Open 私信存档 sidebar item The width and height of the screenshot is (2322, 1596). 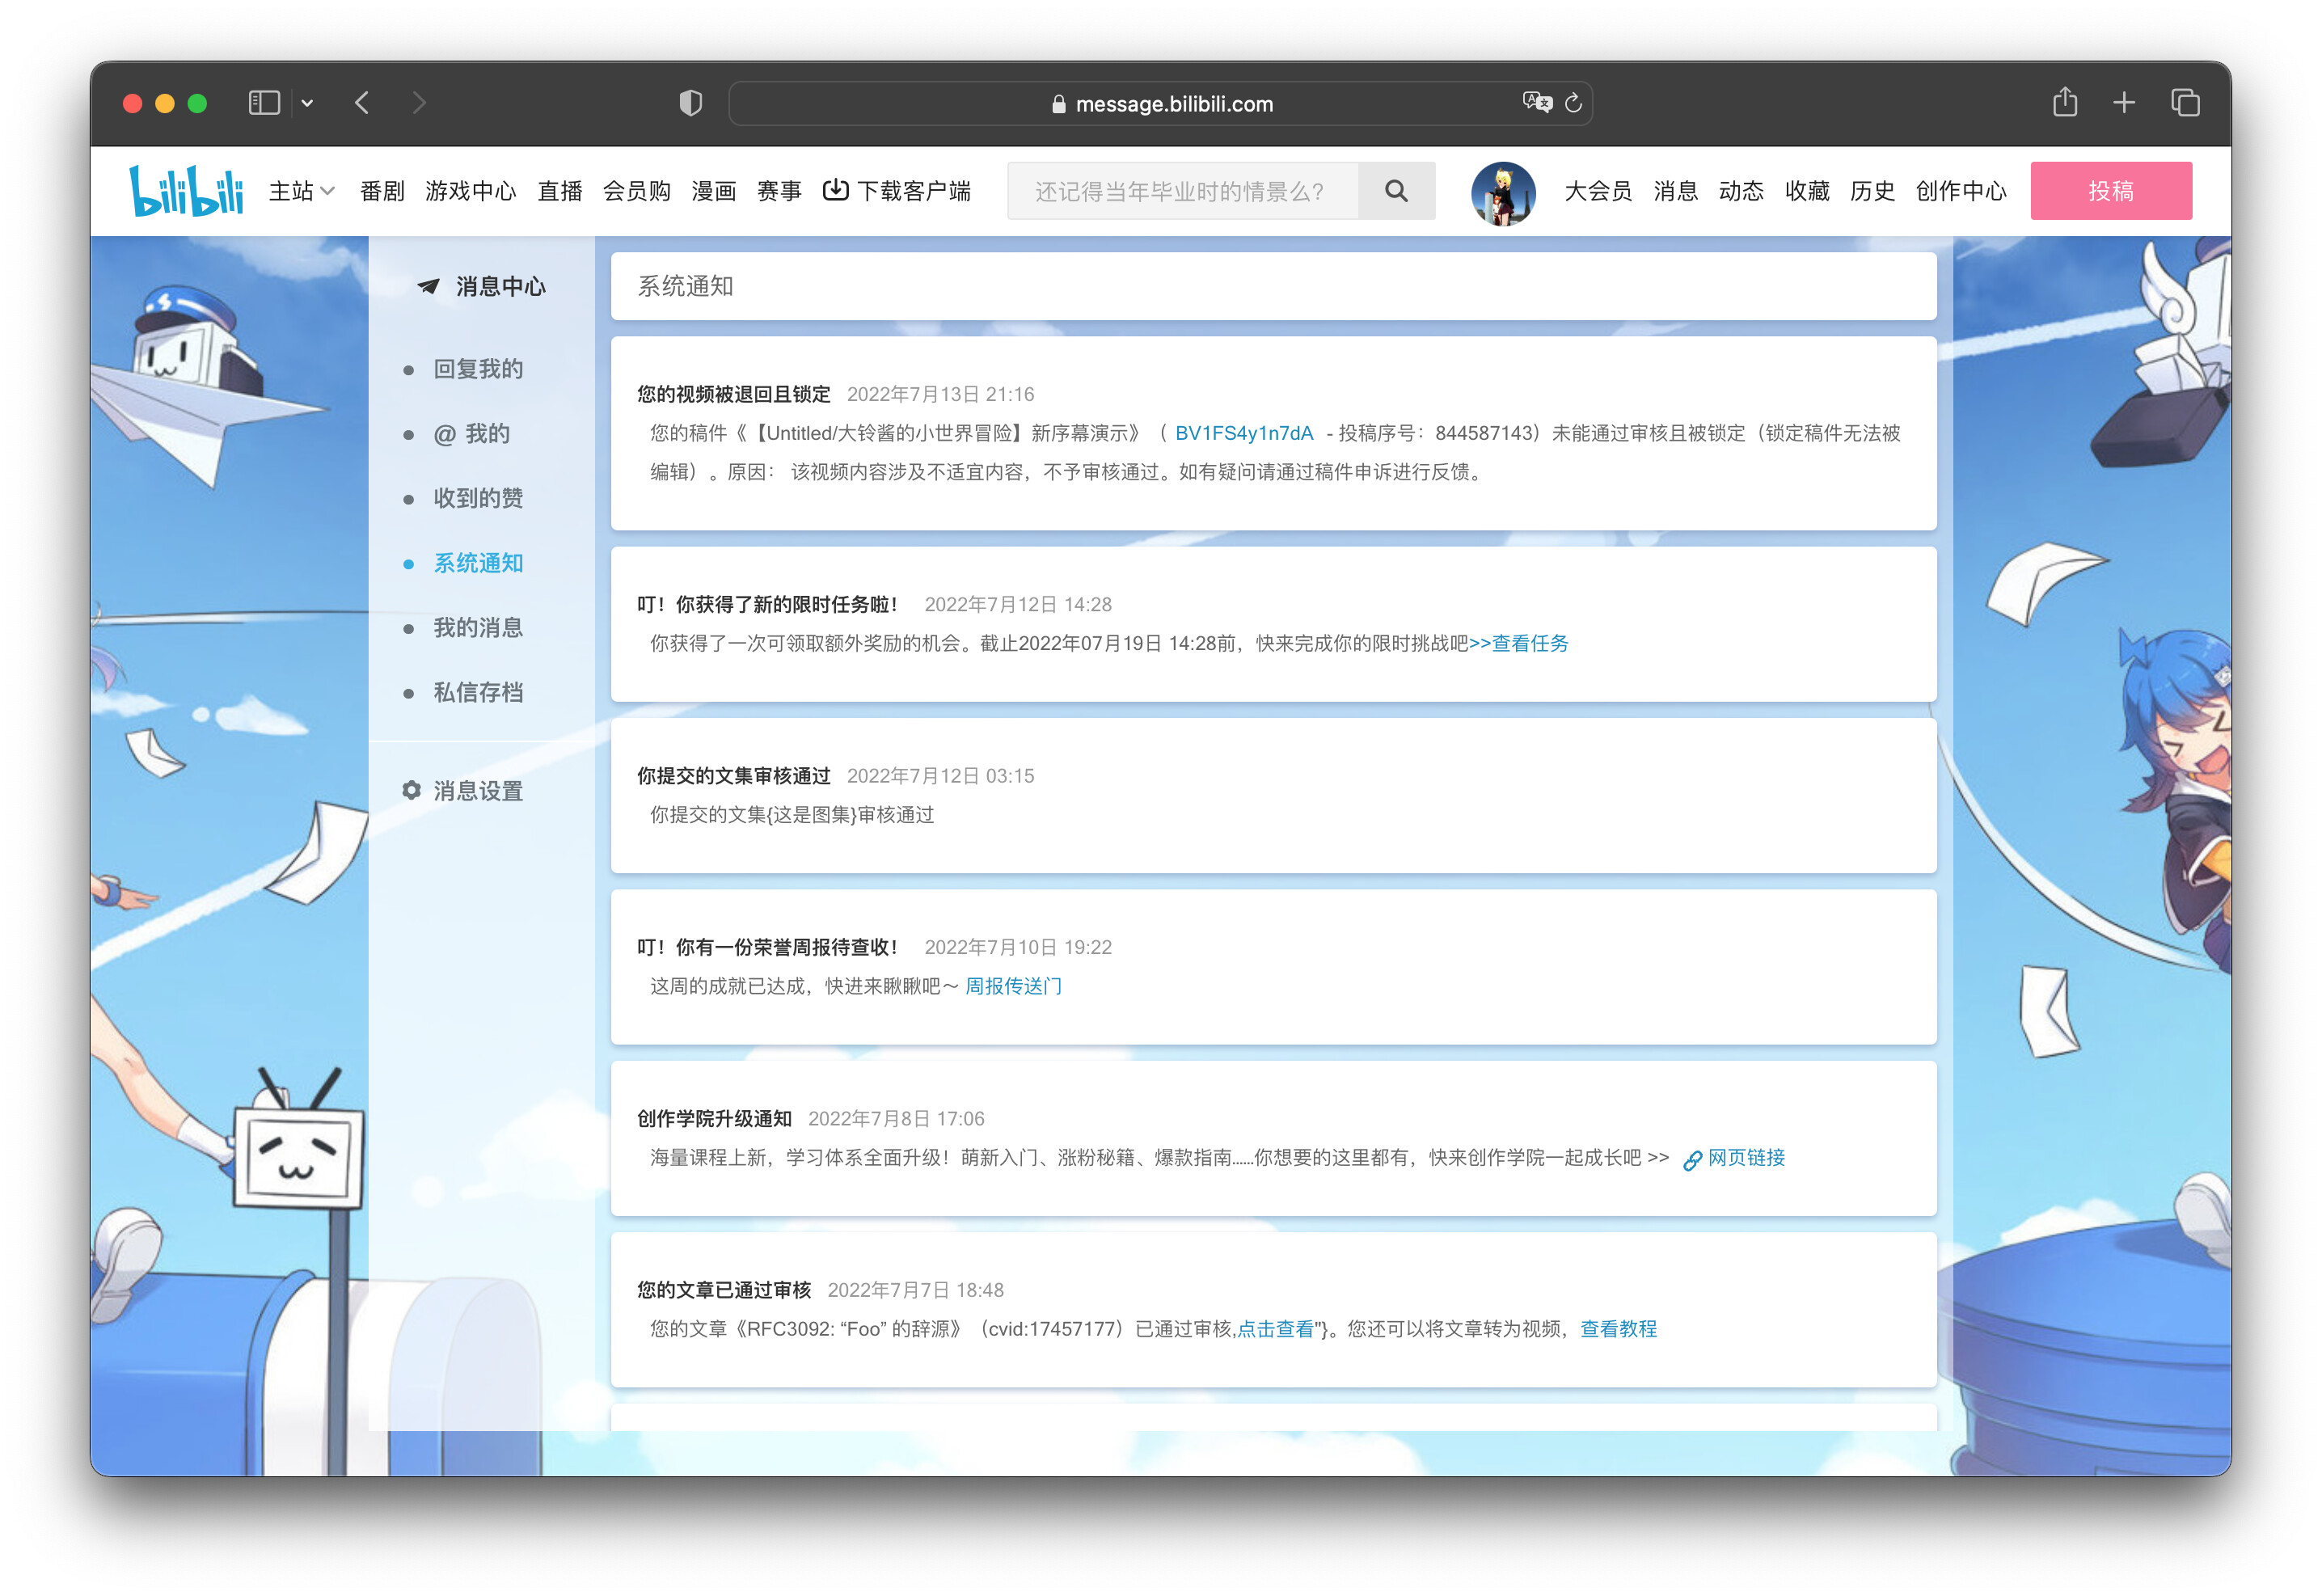[x=477, y=692]
